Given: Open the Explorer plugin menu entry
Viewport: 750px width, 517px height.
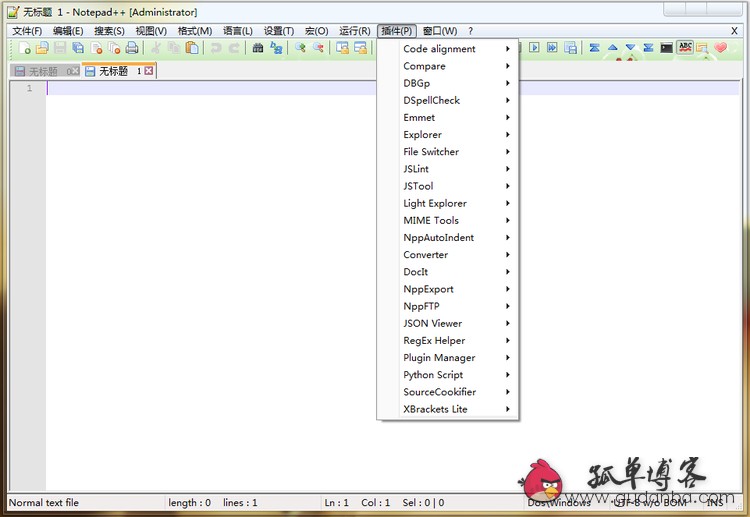Looking at the screenshot, I should point(448,135).
